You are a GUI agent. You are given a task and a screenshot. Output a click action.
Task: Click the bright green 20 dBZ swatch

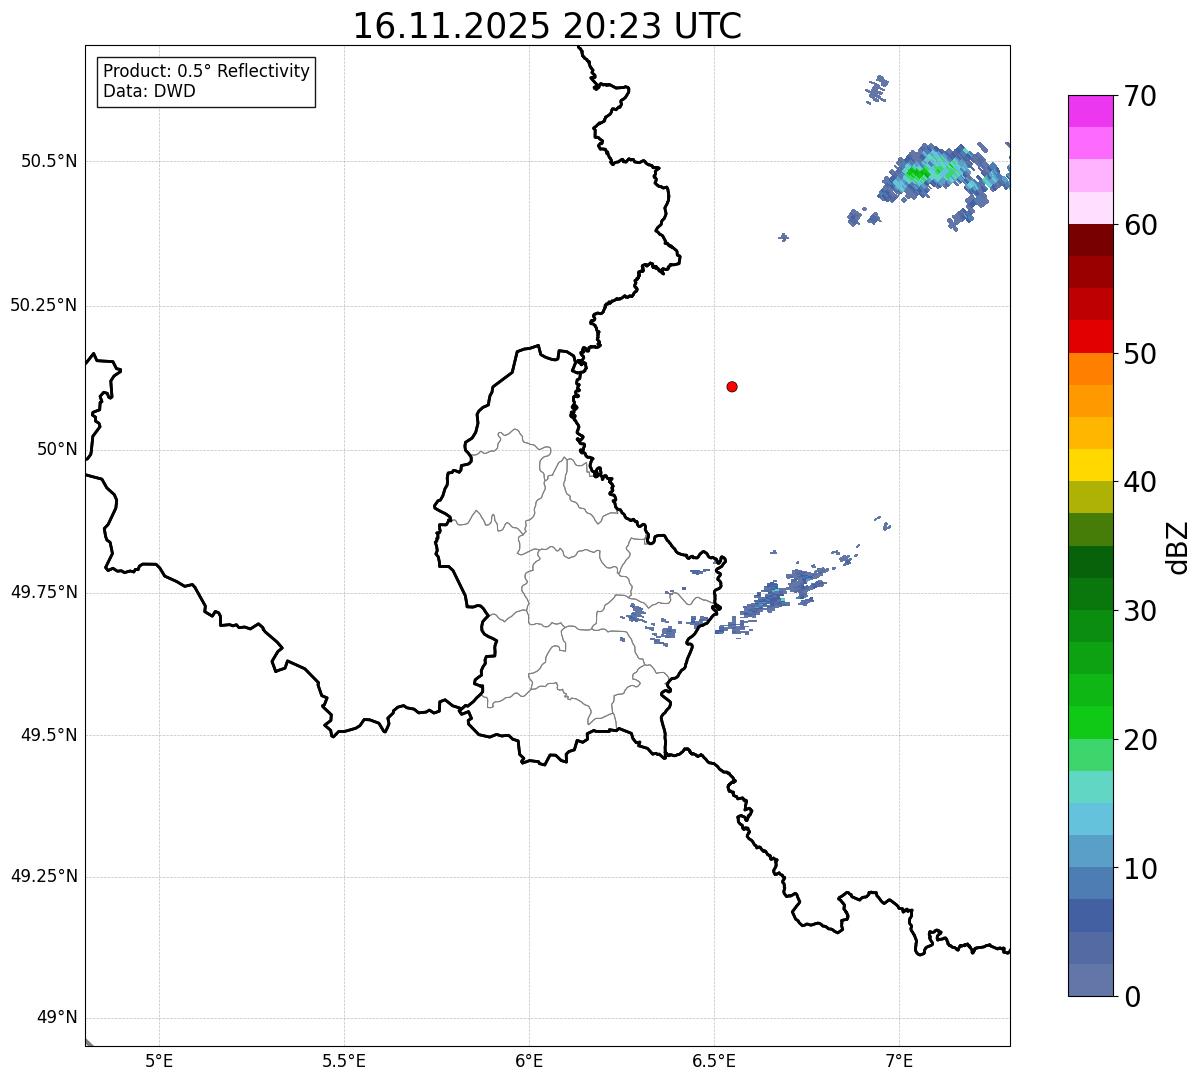[1091, 723]
